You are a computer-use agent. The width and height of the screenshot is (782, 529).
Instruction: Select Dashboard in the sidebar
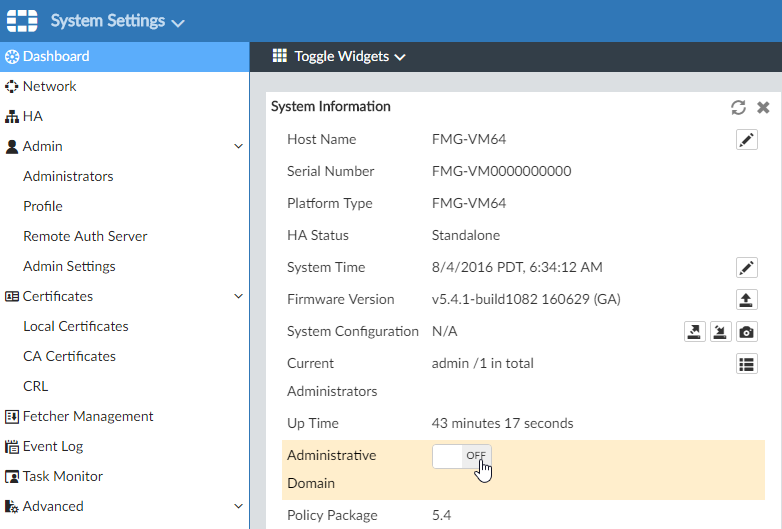pos(56,57)
